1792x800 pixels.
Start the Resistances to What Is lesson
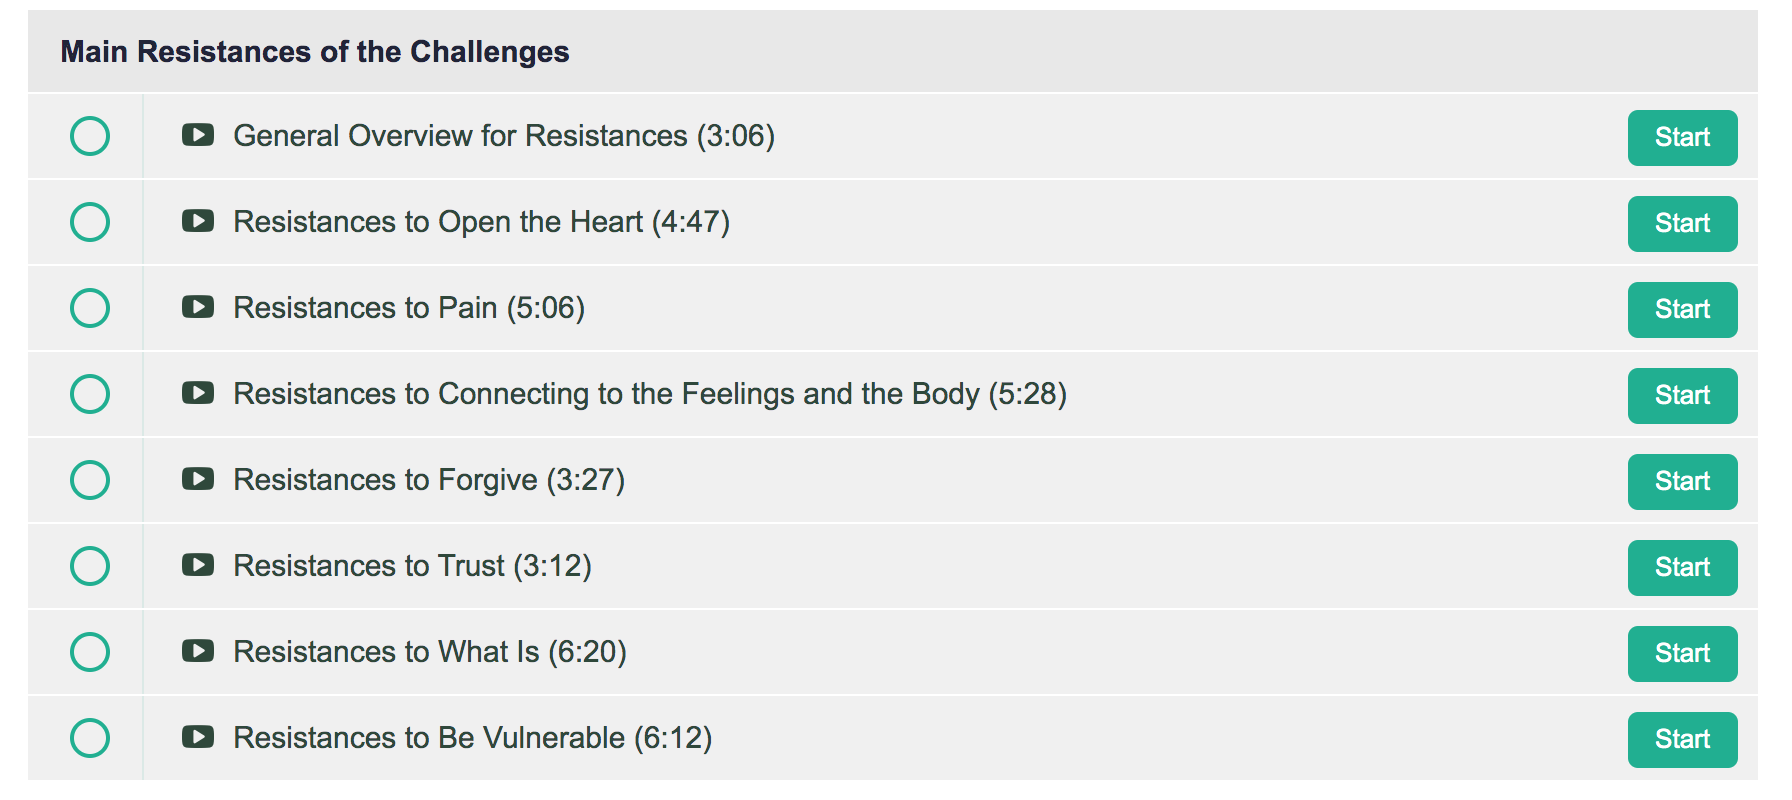click(x=1682, y=654)
